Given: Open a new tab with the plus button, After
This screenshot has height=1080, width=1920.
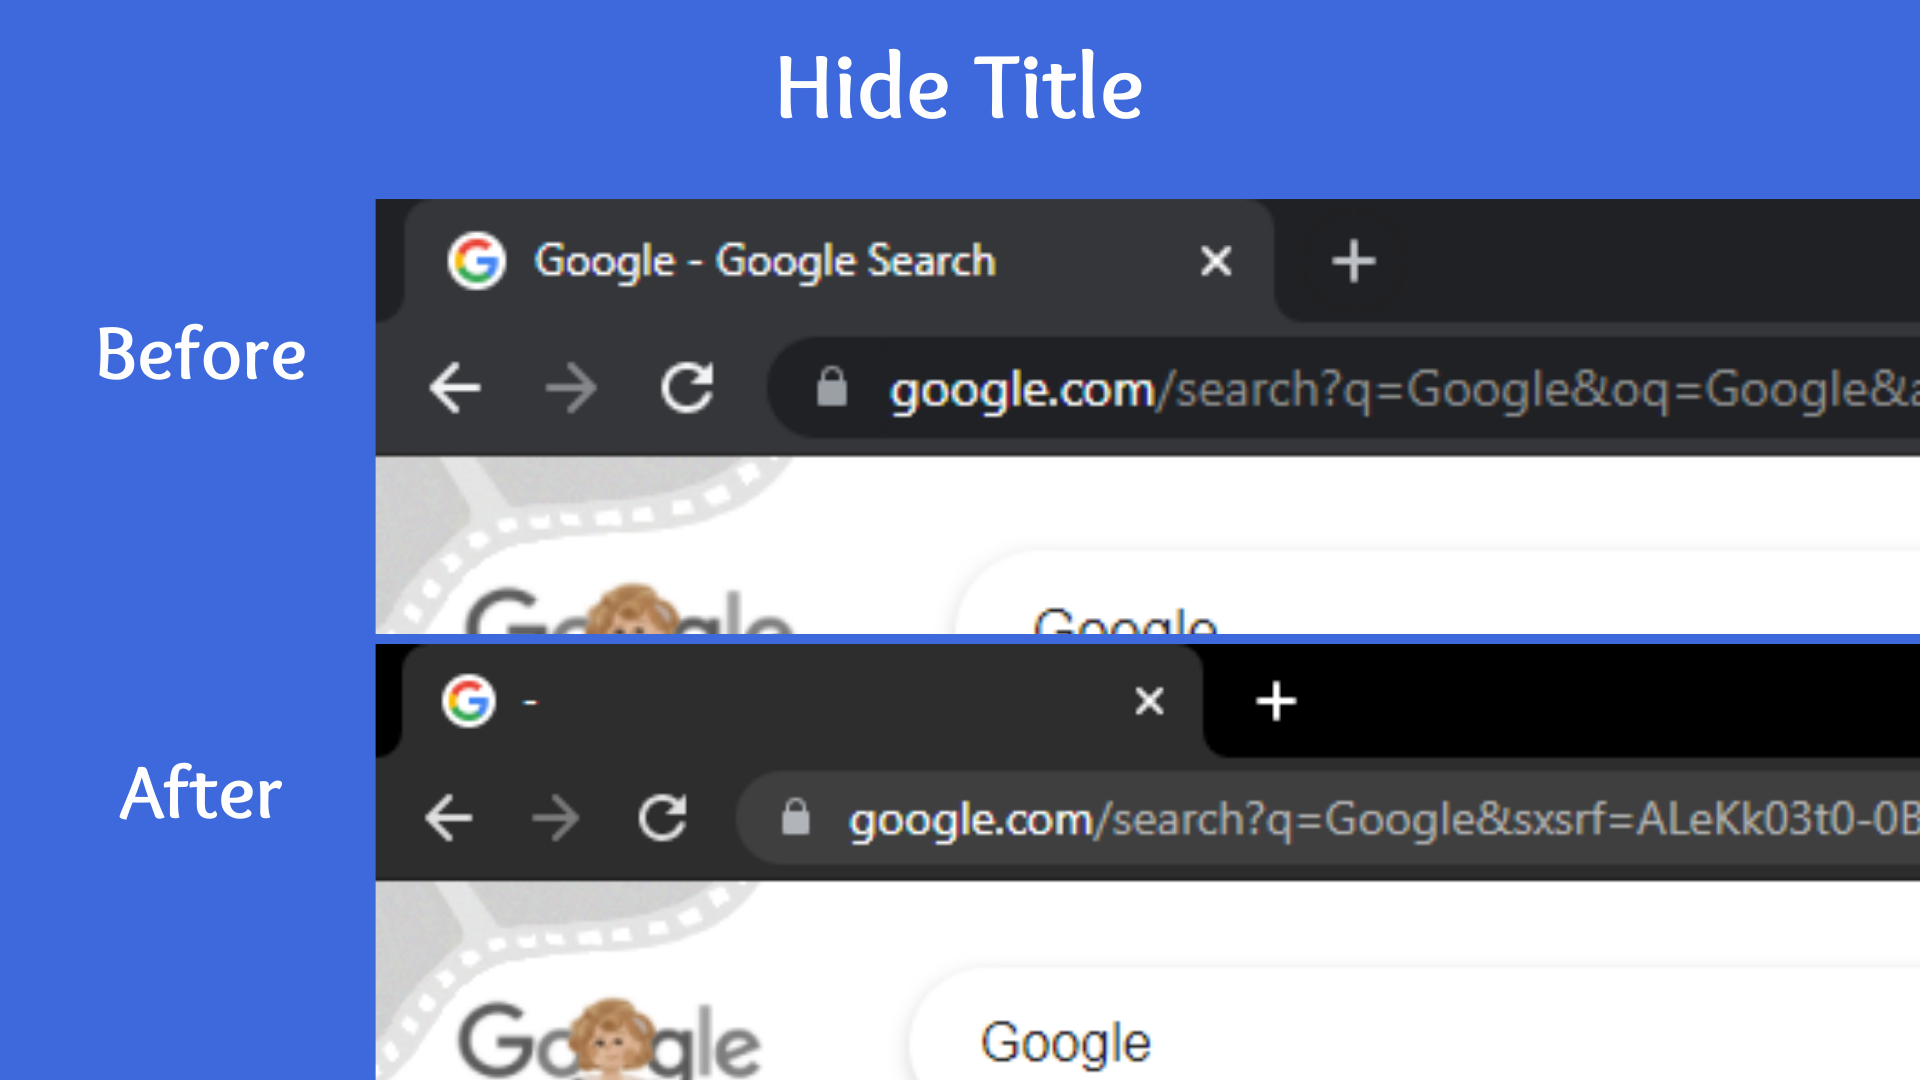Looking at the screenshot, I should 1276,701.
